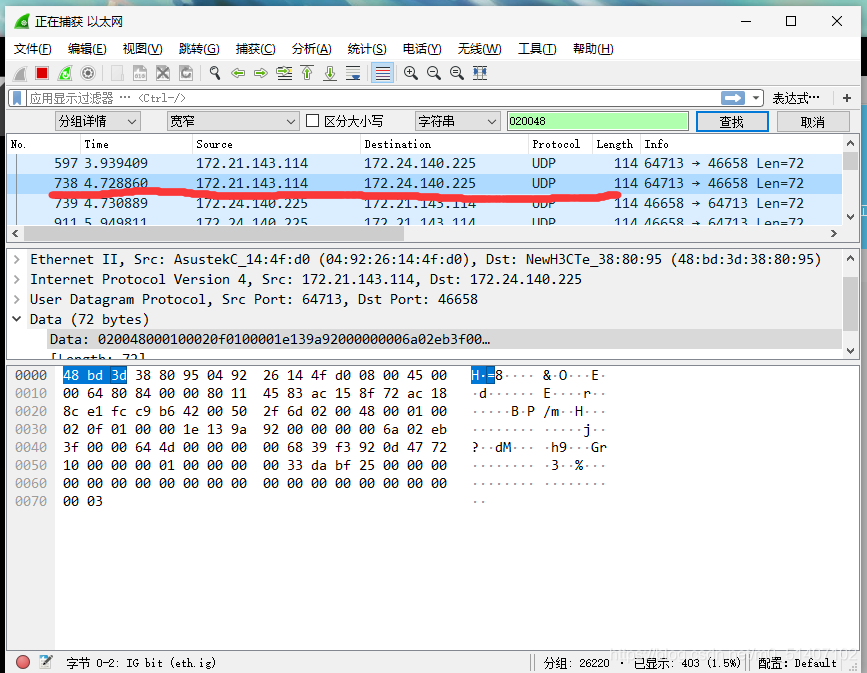Screen dimensions: 867x673
Task: Zoom out packet text
Action: 434,73
